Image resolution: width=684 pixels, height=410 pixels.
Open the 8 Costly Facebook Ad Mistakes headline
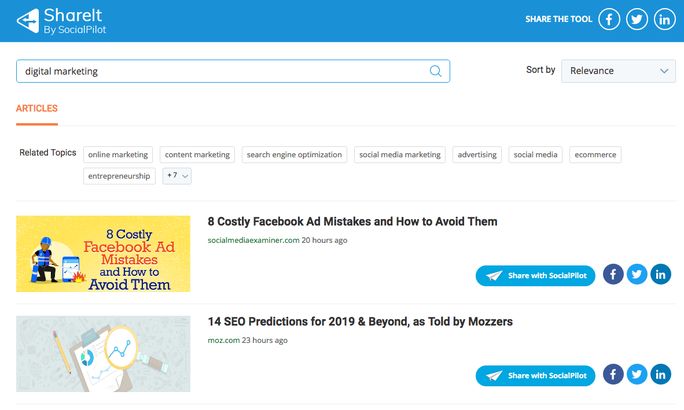pyautogui.click(x=352, y=222)
